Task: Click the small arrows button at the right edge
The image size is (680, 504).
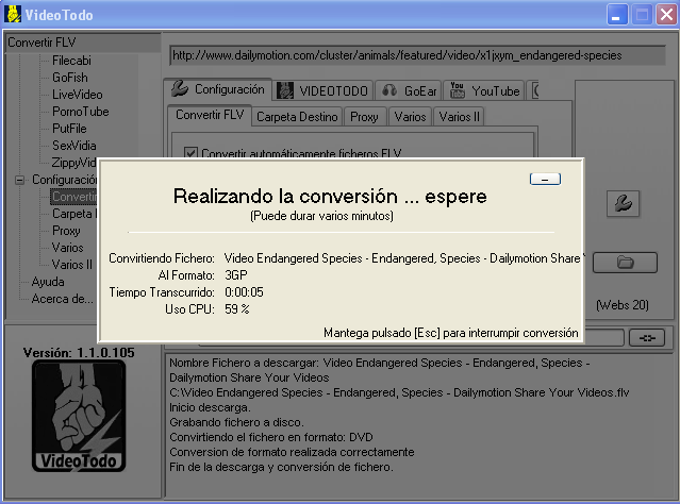Action: coord(647,338)
